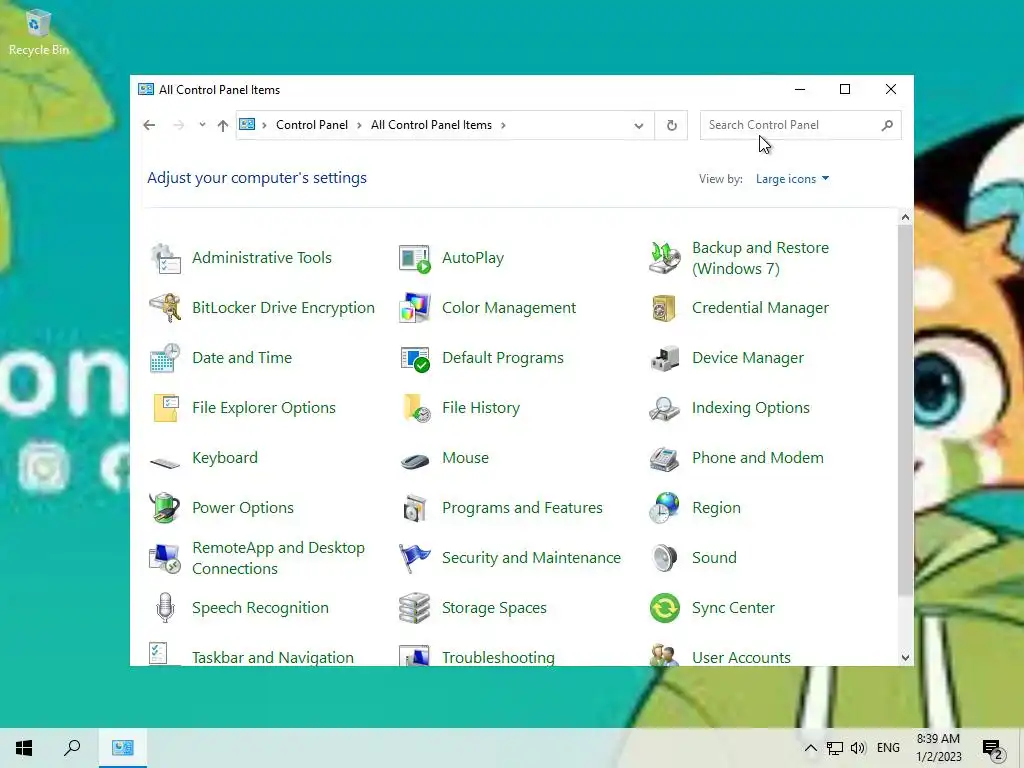
Task: Click the taskbar clock and date
Action: click(938, 748)
